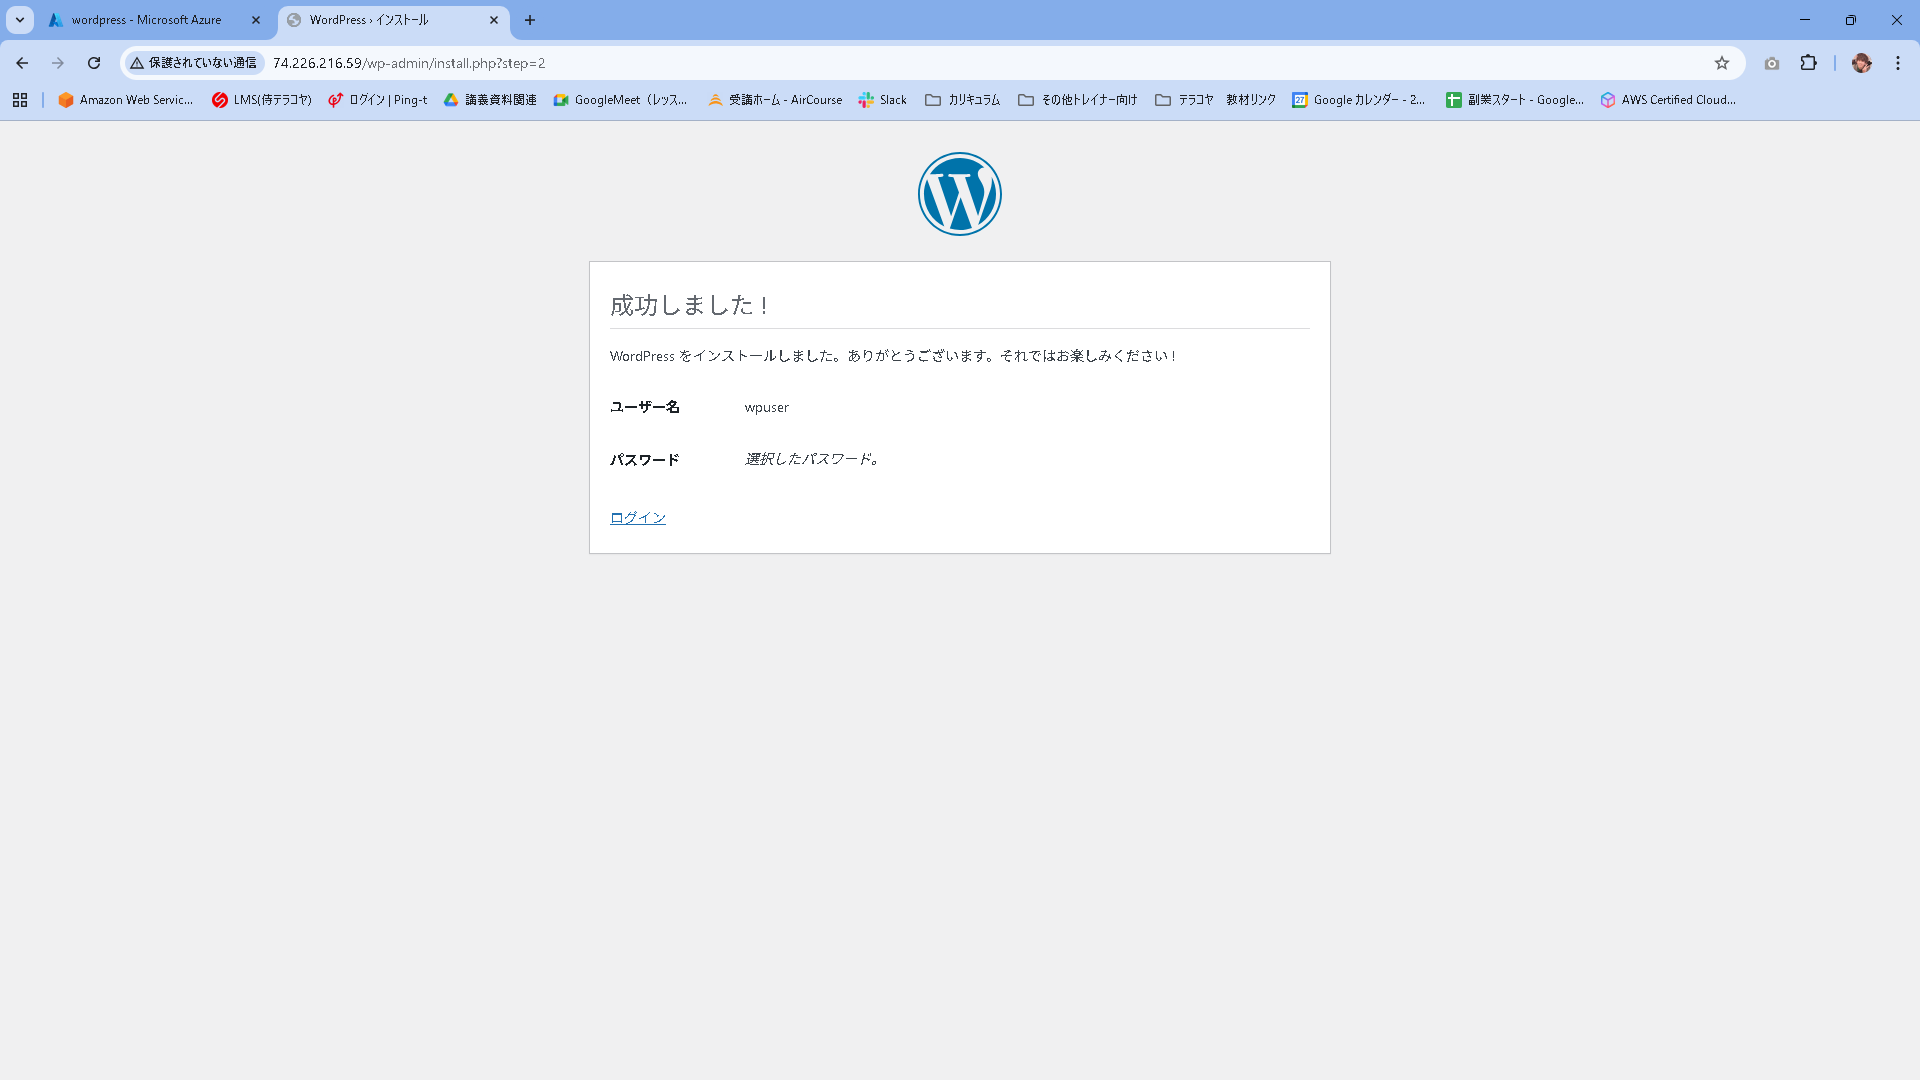Expand the tab search dropdown arrow

pyautogui.click(x=20, y=20)
